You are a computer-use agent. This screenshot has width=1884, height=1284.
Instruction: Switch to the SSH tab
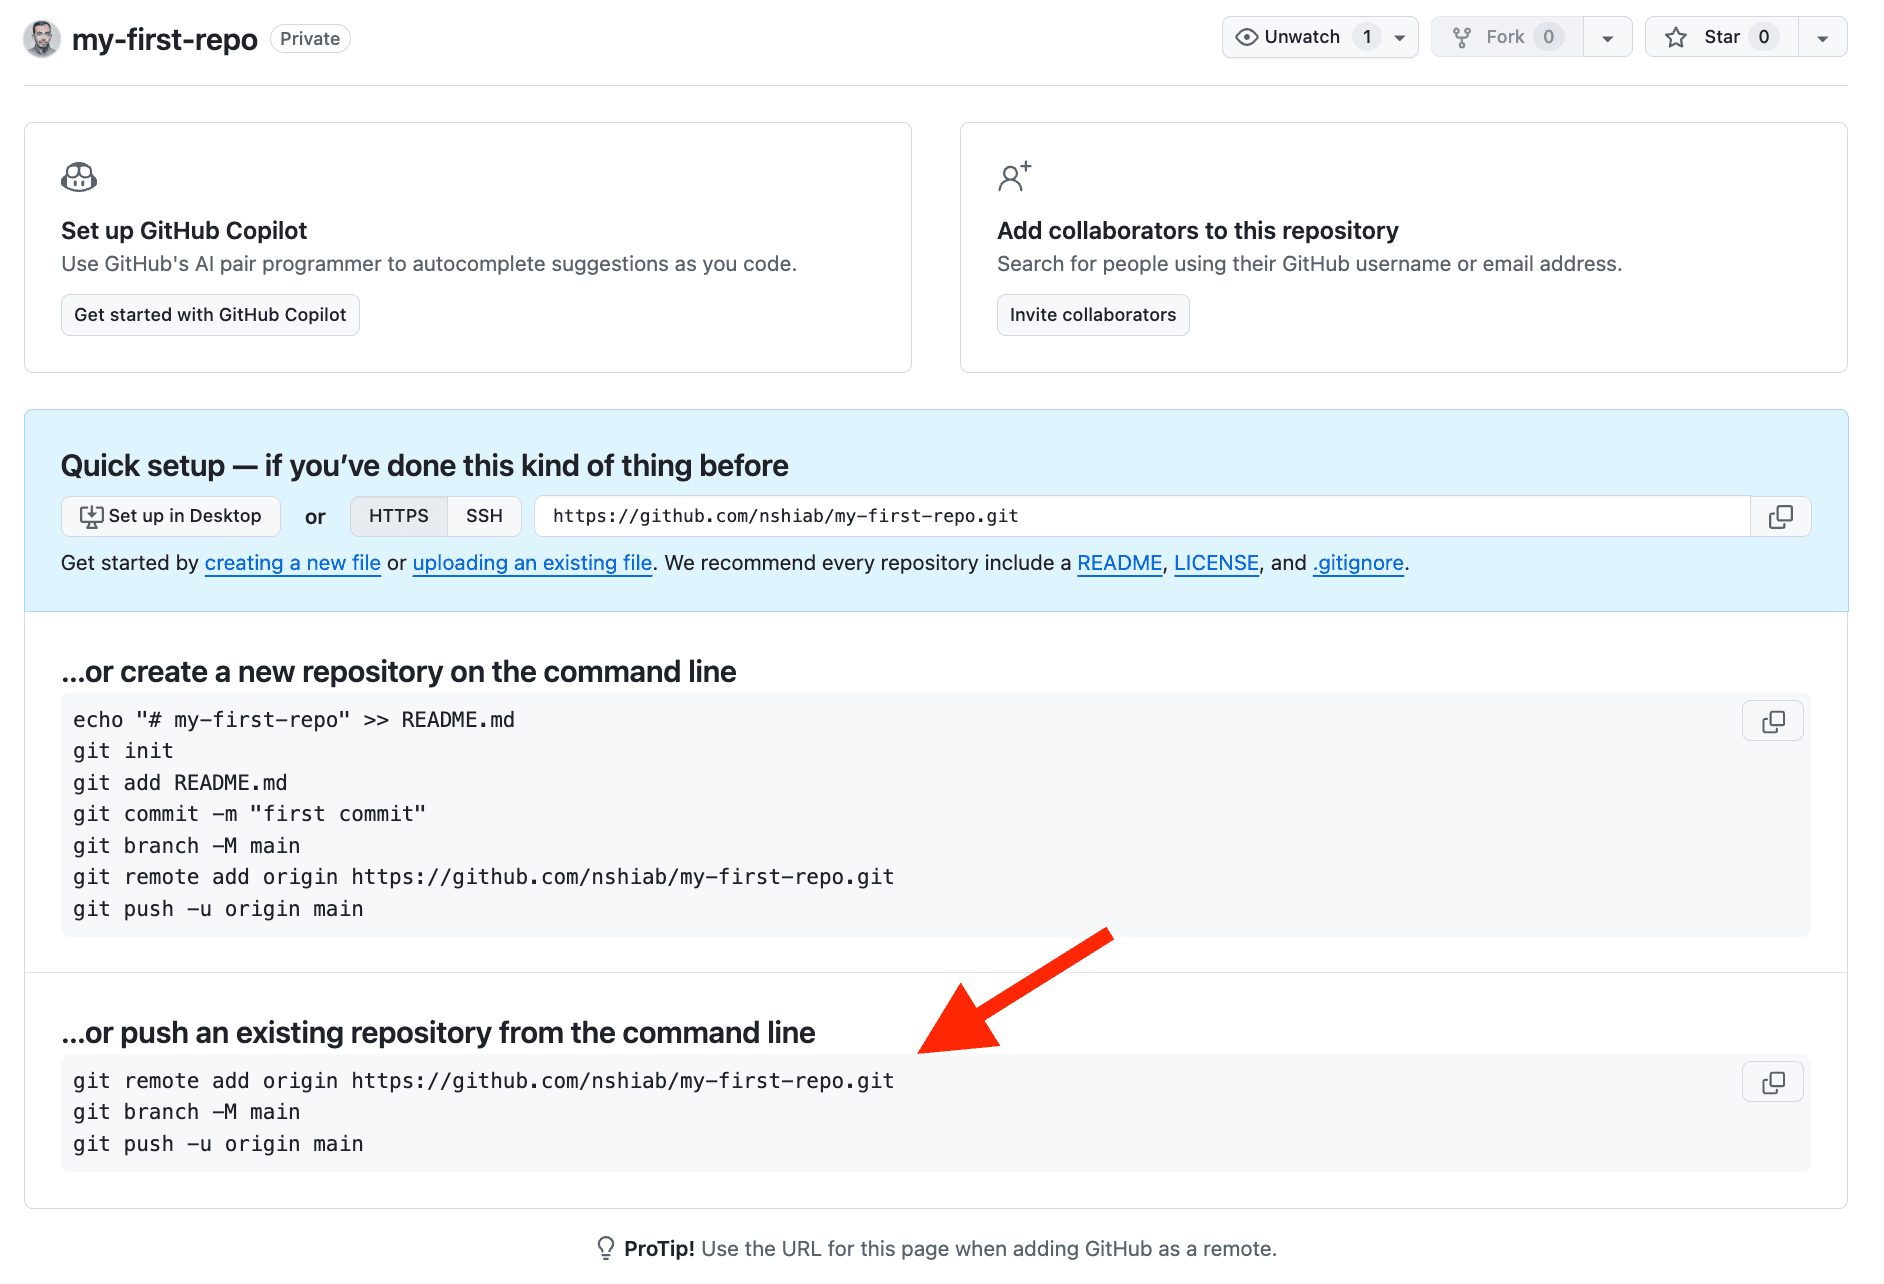click(484, 516)
